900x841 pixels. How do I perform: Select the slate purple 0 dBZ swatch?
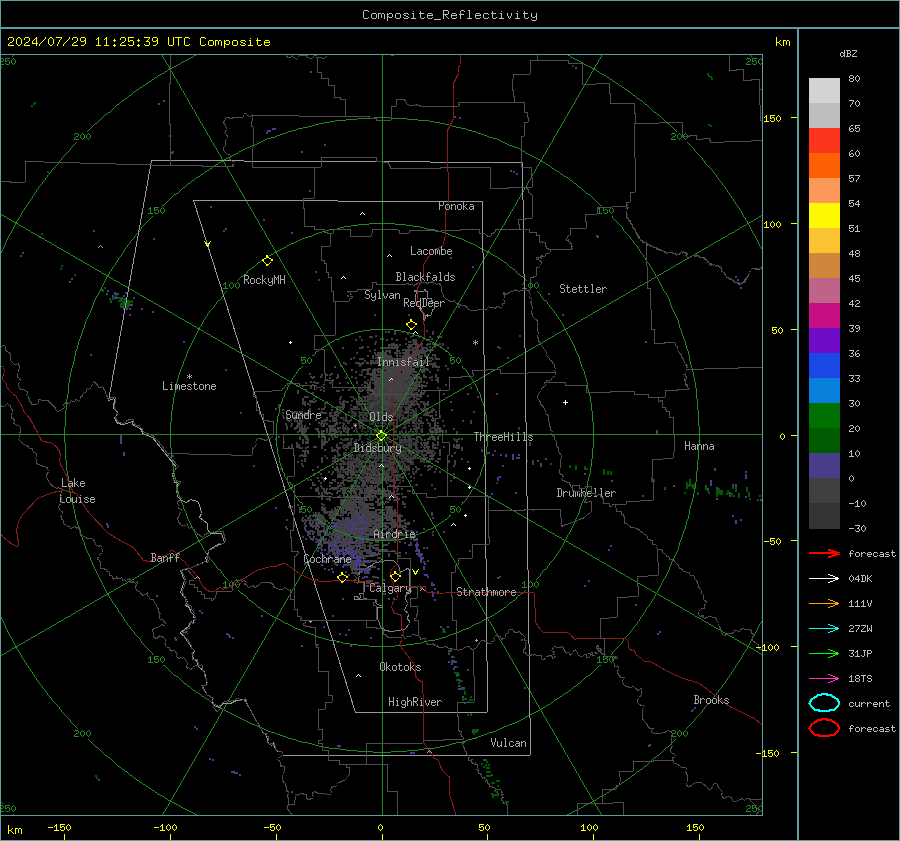pyautogui.click(x=824, y=465)
